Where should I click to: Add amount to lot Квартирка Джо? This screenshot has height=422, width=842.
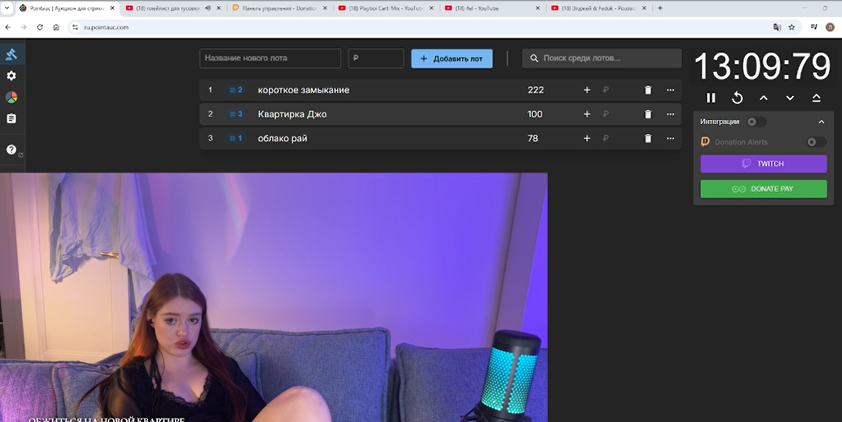(587, 114)
